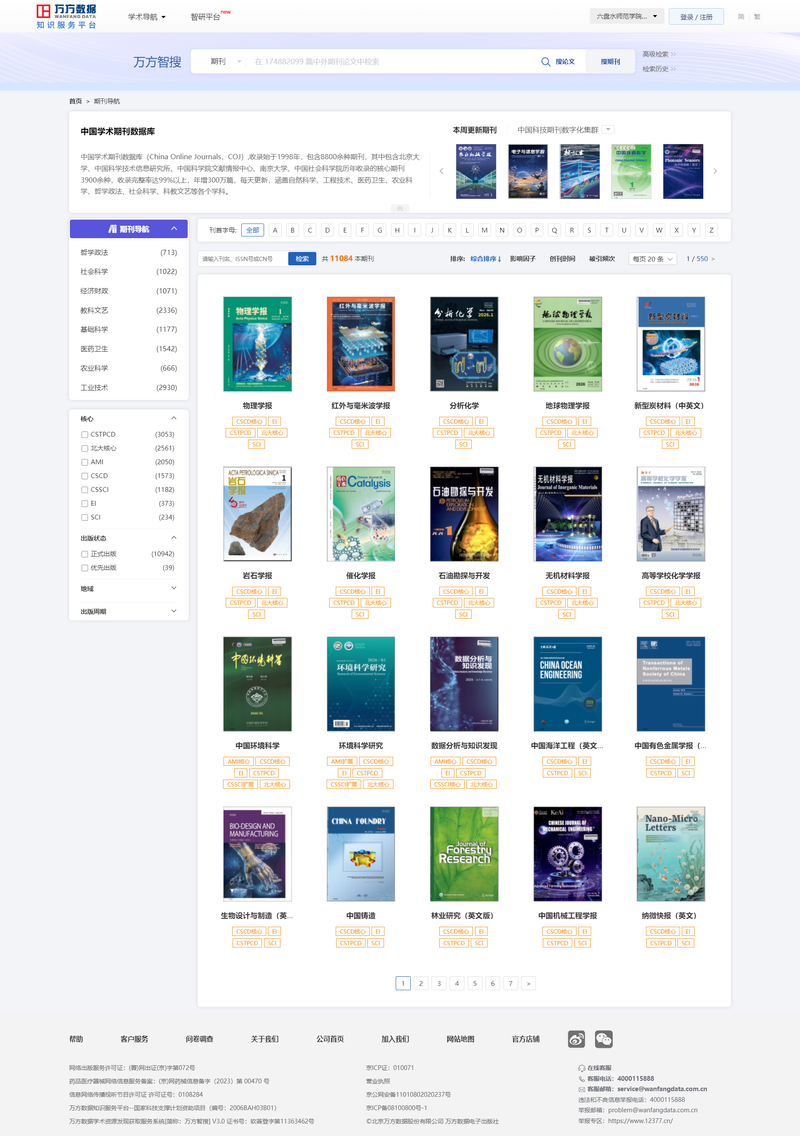Check the SCI core filter
The image size is (800, 1136).
pyautogui.click(x=84, y=517)
